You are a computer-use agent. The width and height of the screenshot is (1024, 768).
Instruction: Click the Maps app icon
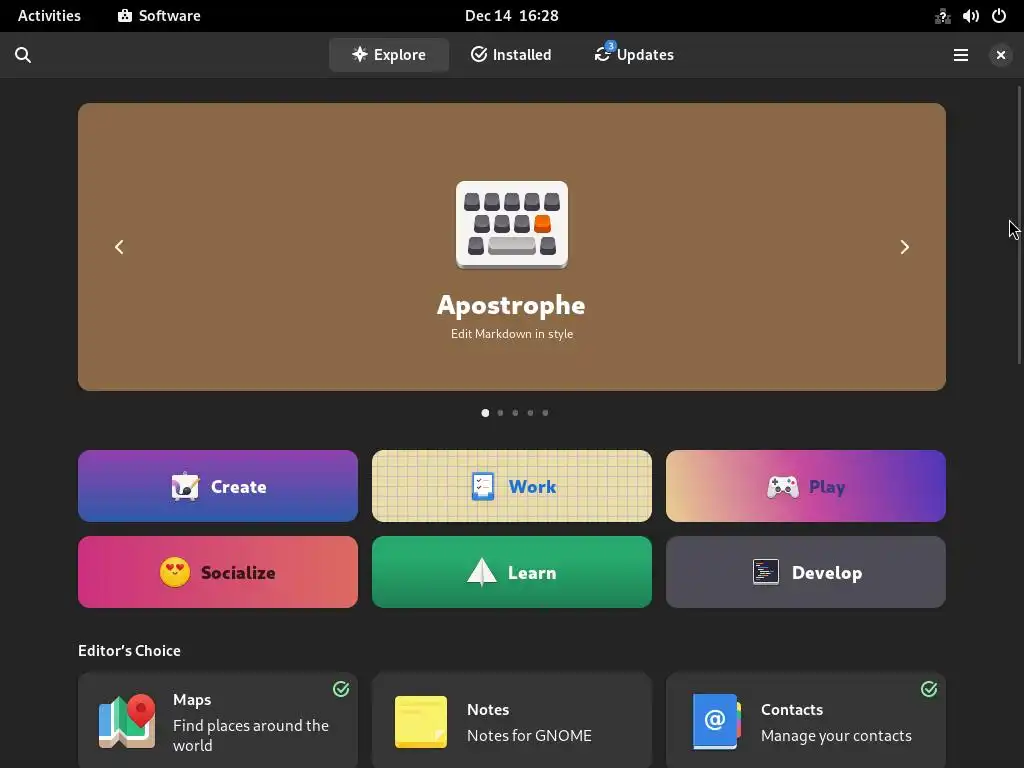coord(127,722)
